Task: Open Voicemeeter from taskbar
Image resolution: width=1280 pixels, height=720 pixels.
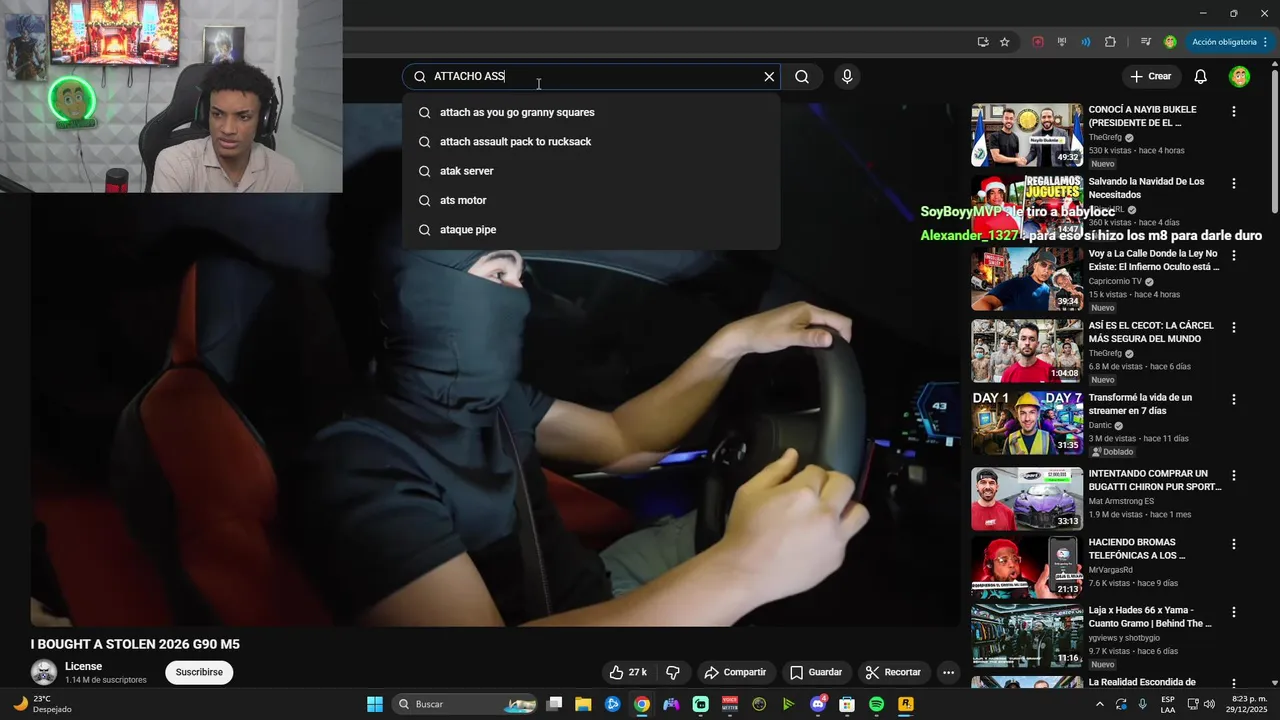Action: [x=730, y=704]
